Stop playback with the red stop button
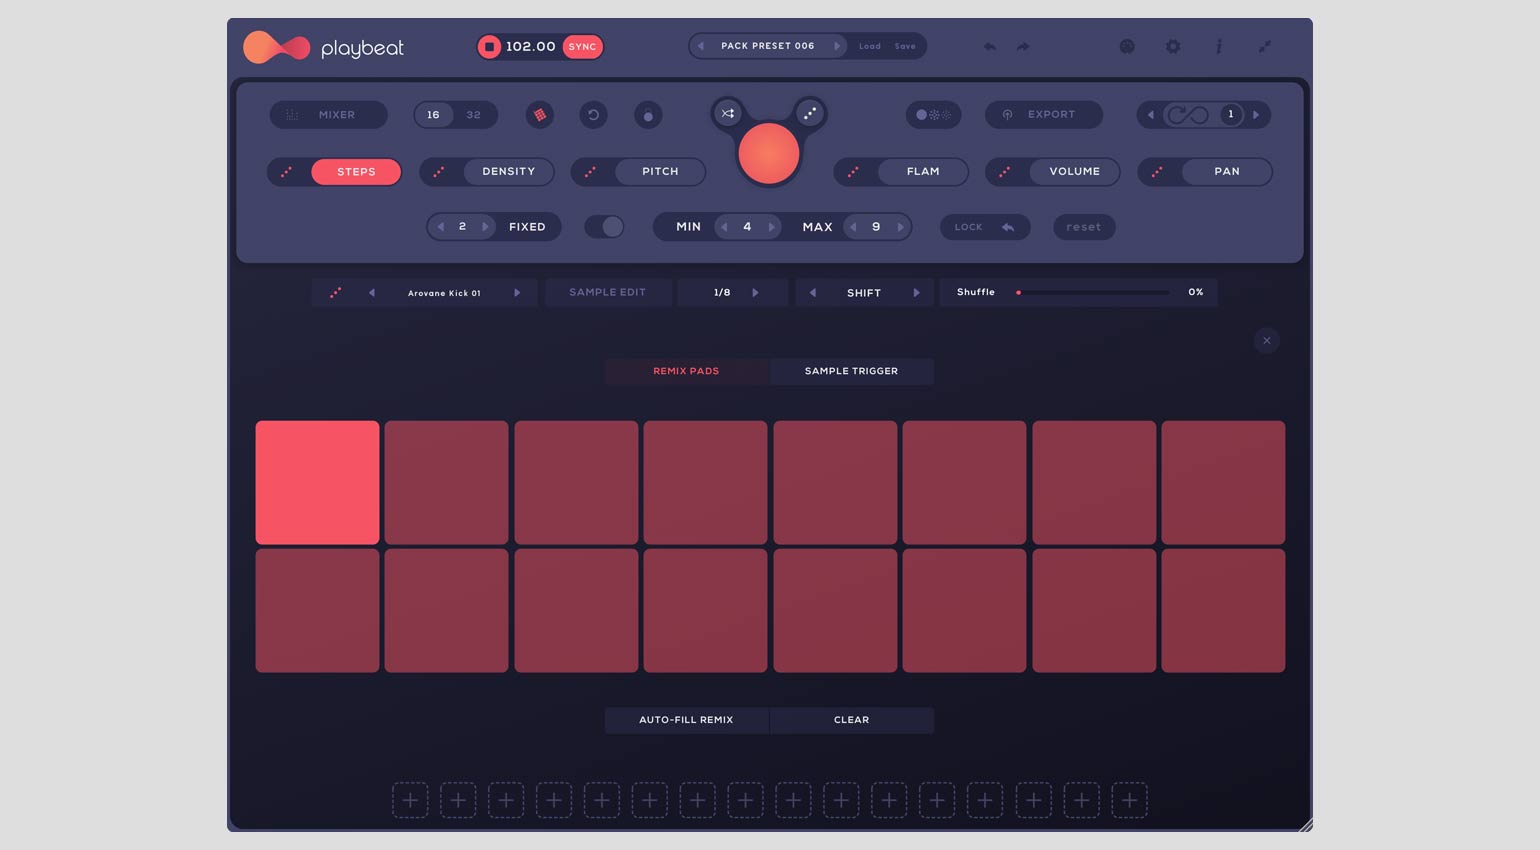Image resolution: width=1540 pixels, height=850 pixels. 489,47
